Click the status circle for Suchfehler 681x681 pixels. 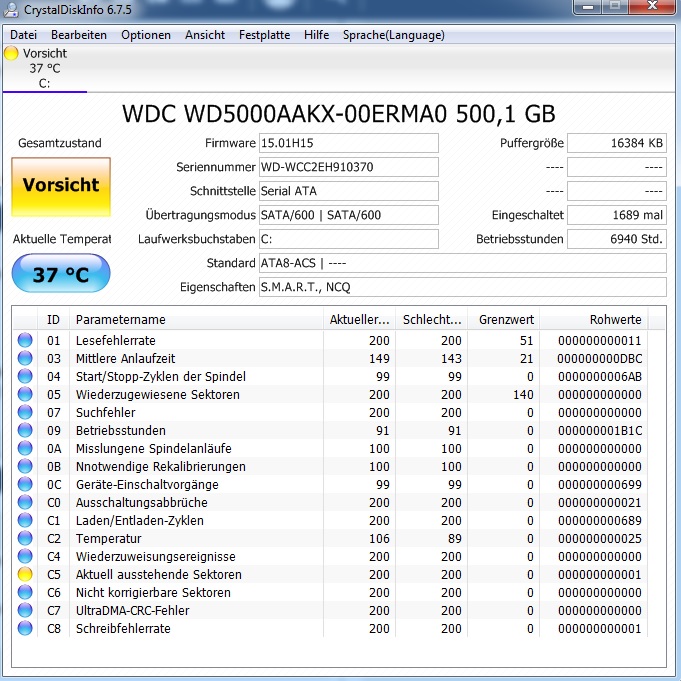tap(25, 412)
